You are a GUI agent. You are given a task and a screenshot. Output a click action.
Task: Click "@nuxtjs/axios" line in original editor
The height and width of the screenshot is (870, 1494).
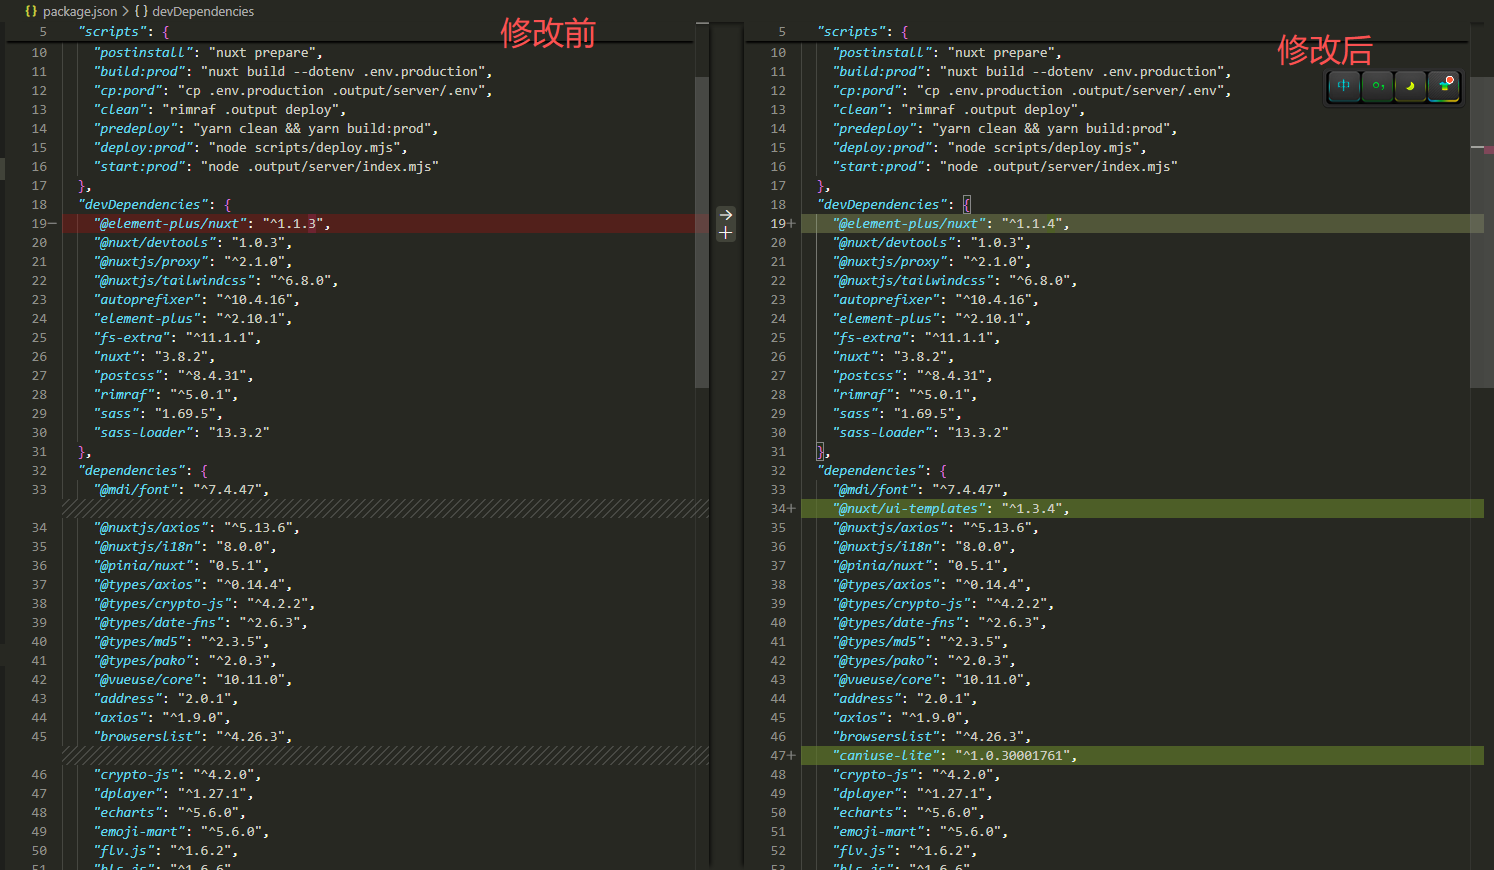point(197,528)
